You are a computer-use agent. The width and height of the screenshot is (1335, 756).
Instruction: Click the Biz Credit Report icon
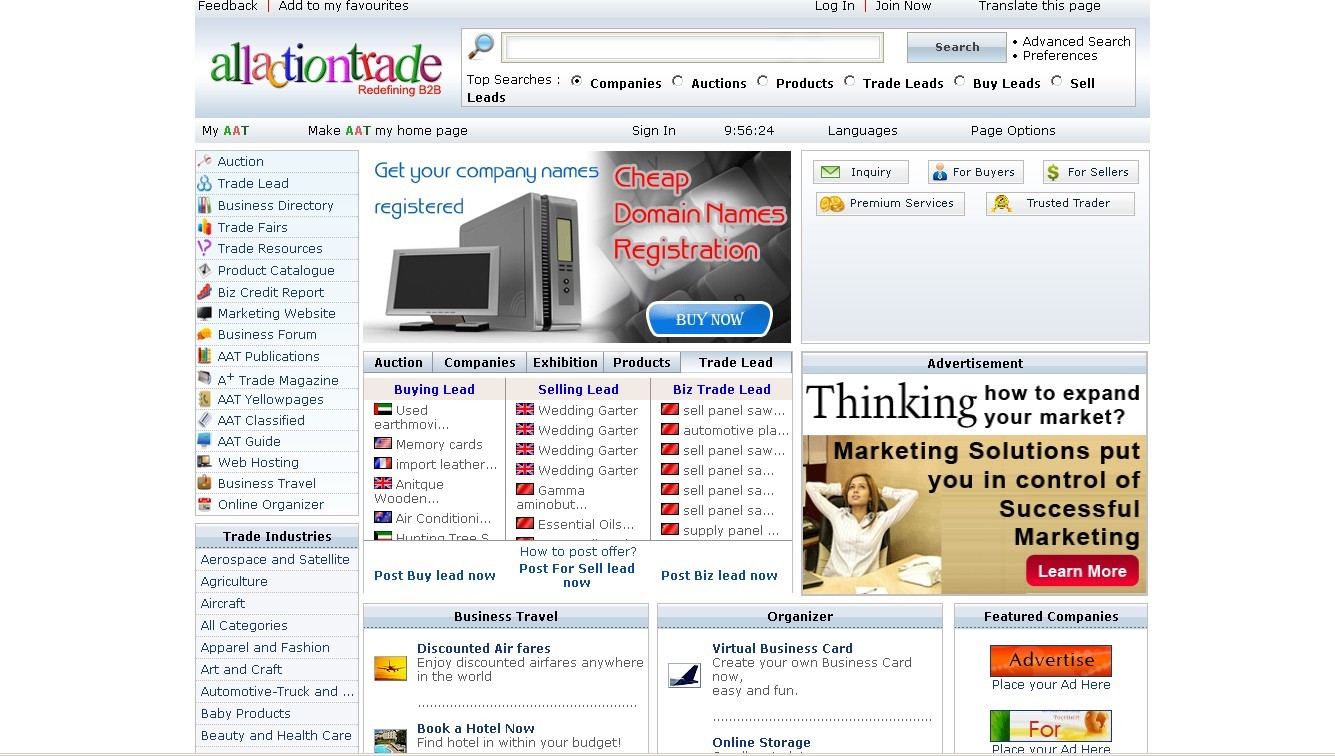[x=205, y=292]
